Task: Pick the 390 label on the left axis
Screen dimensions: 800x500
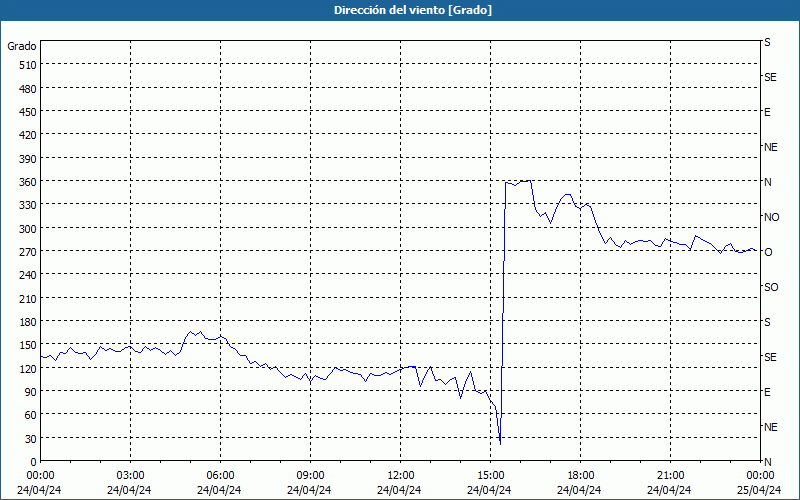Action: coord(28,159)
